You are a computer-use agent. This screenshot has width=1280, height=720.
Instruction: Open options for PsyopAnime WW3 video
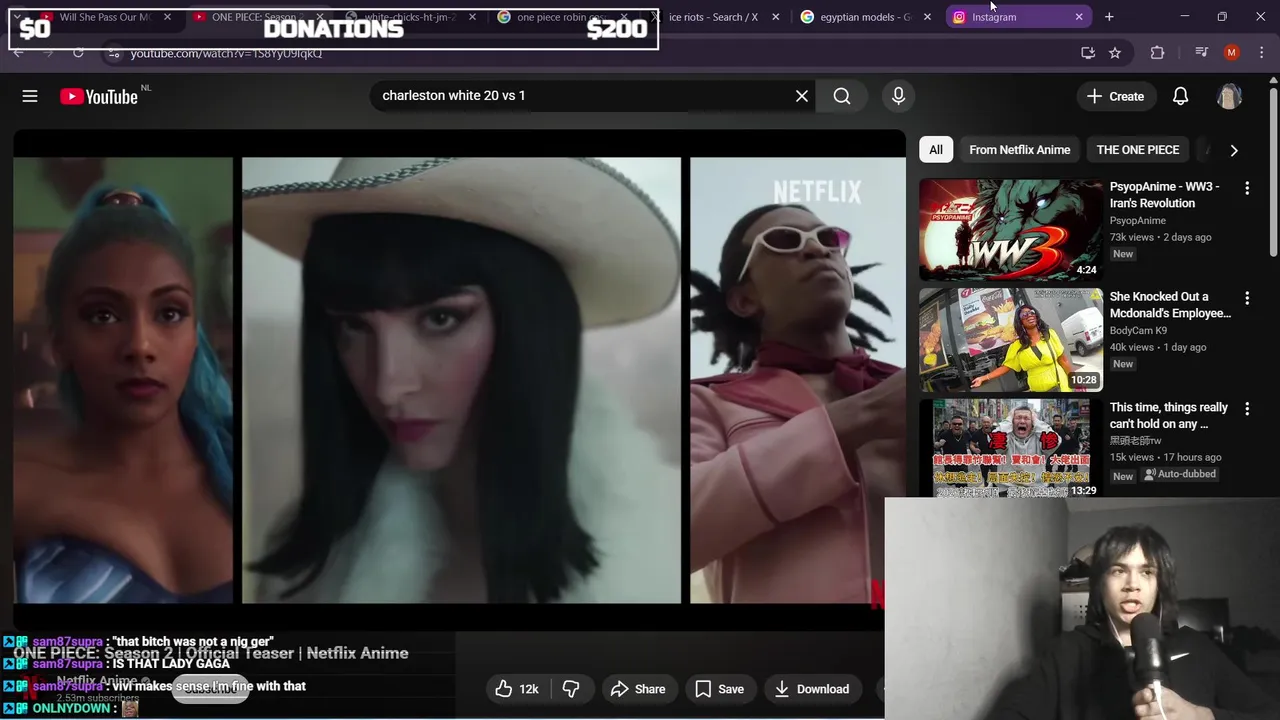coord(1247,188)
